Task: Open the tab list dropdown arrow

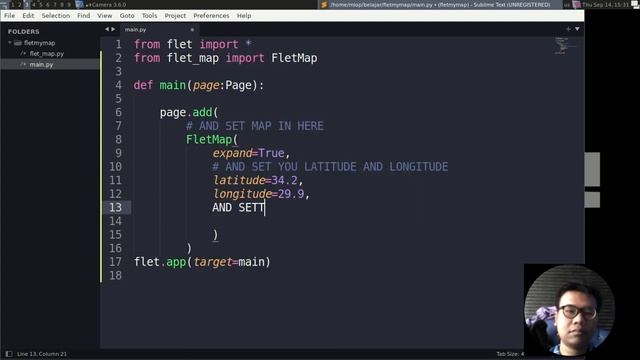Action: (x=577, y=29)
